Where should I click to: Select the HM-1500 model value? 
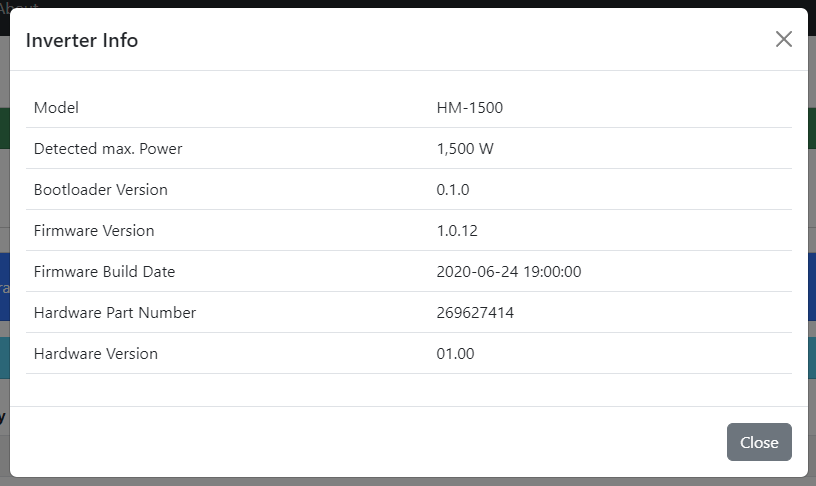click(x=470, y=107)
